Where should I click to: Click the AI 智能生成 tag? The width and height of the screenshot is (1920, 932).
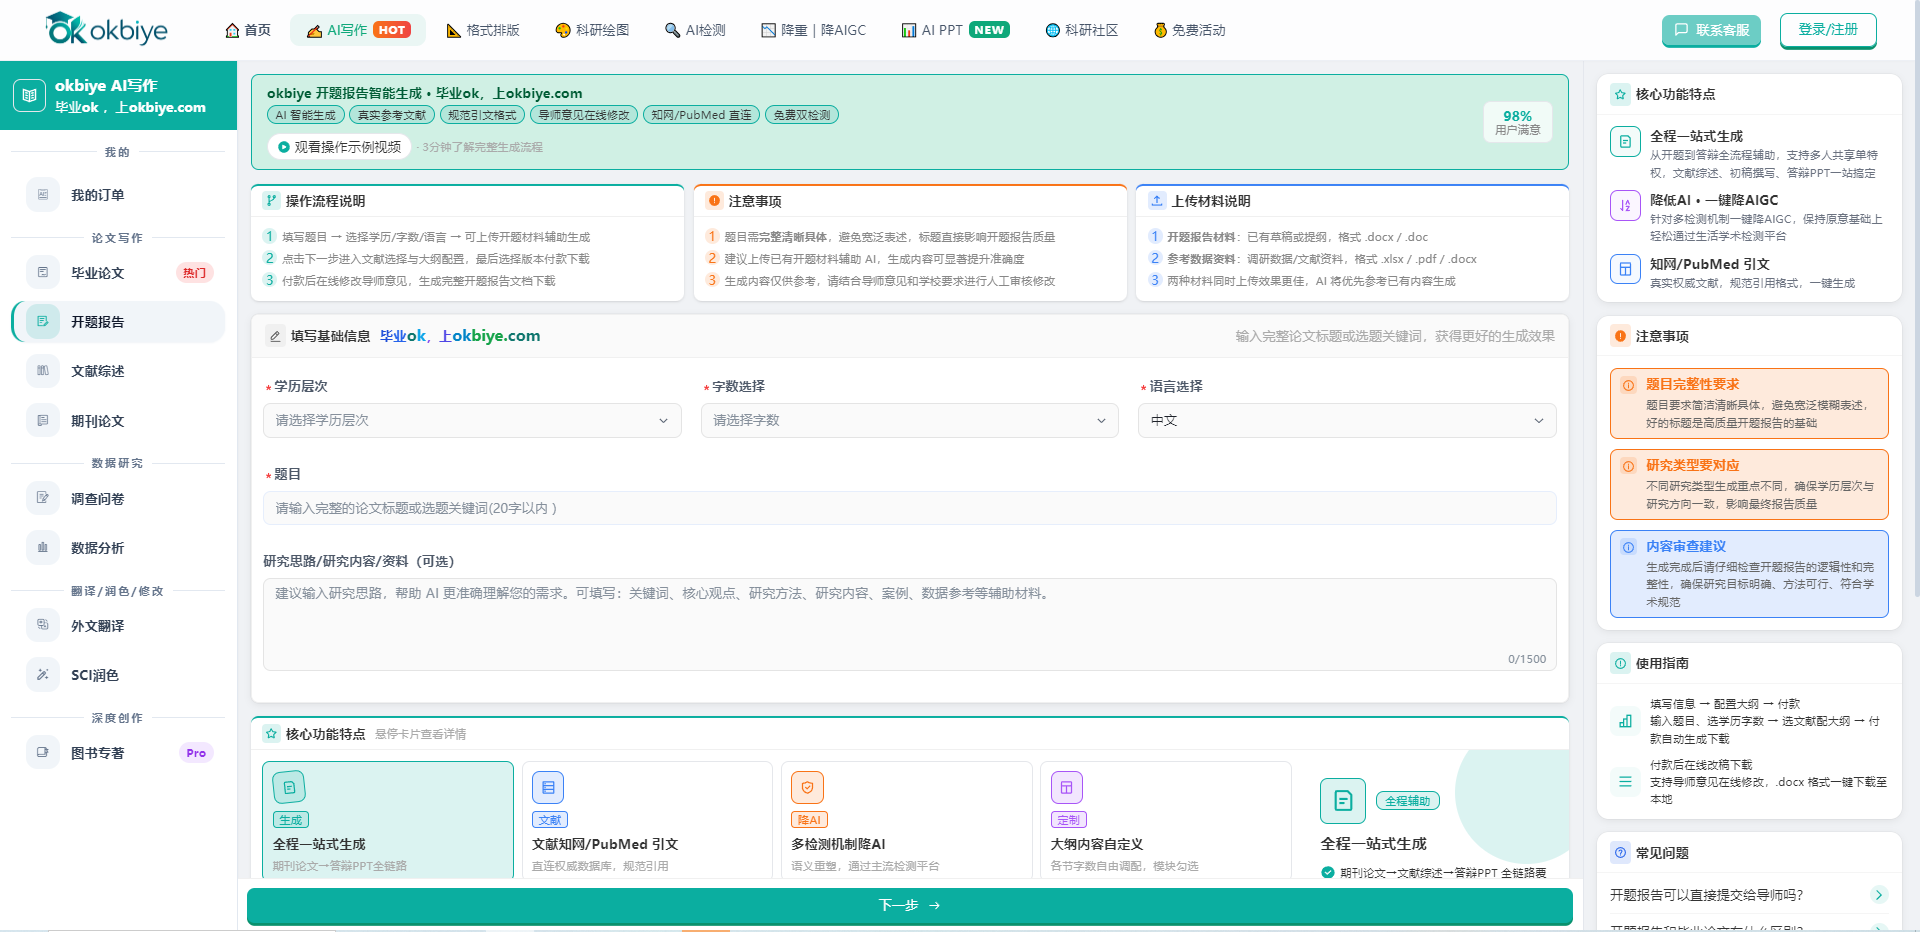(x=306, y=115)
